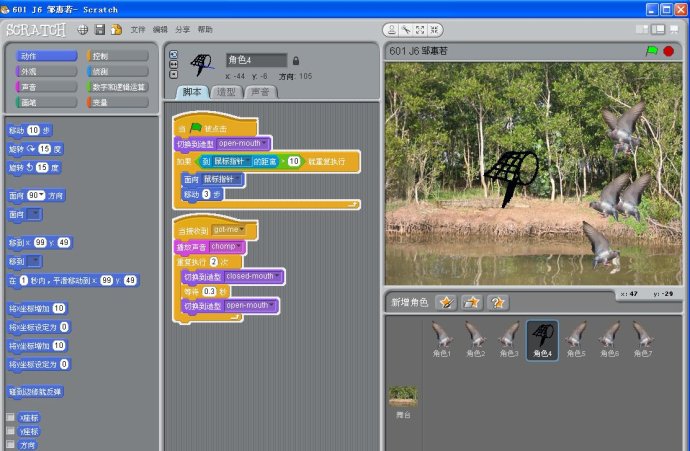Paint a new sprite button

446,302
